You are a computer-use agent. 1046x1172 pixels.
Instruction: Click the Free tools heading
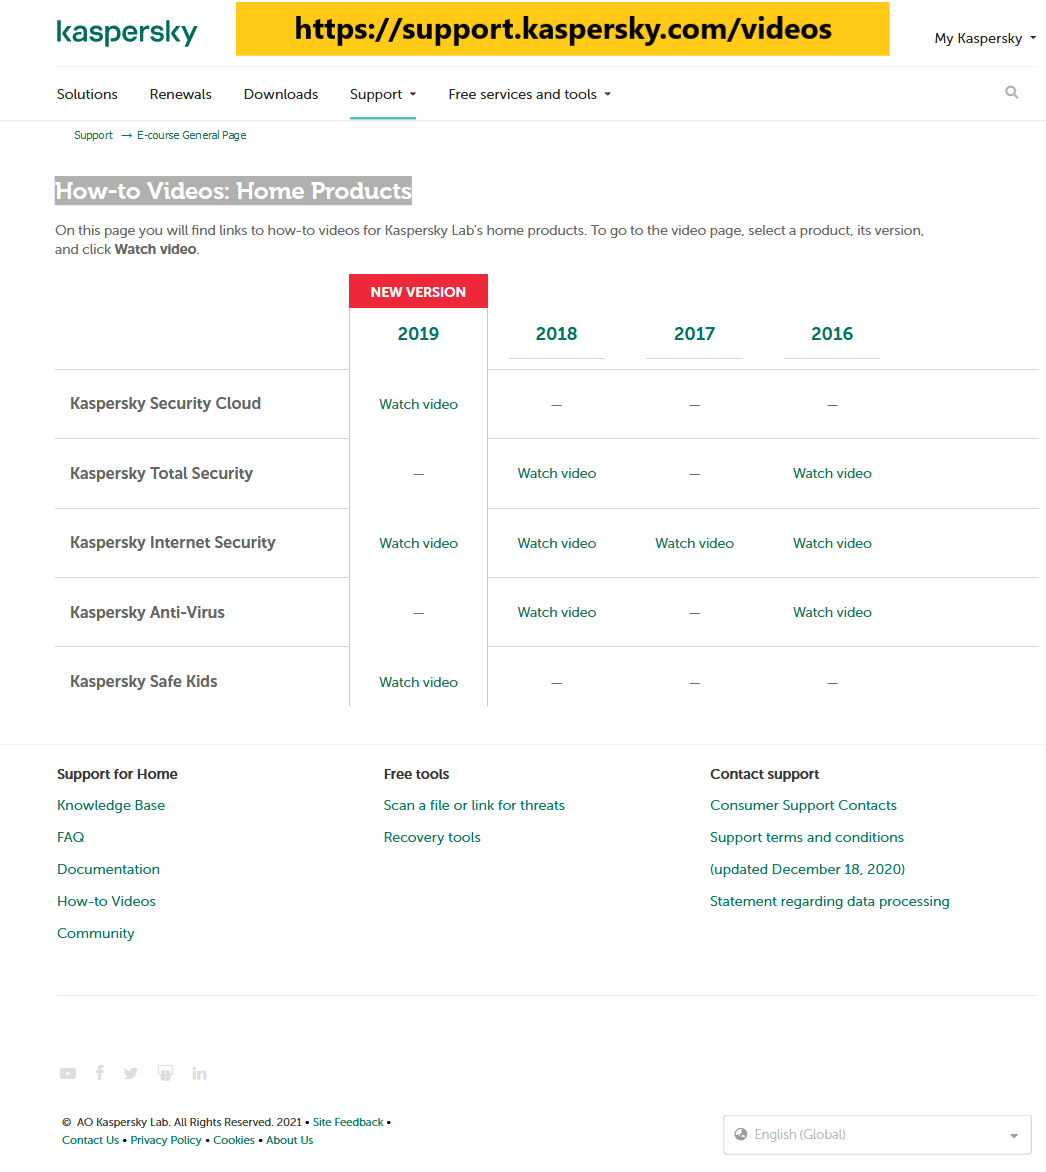tap(416, 774)
